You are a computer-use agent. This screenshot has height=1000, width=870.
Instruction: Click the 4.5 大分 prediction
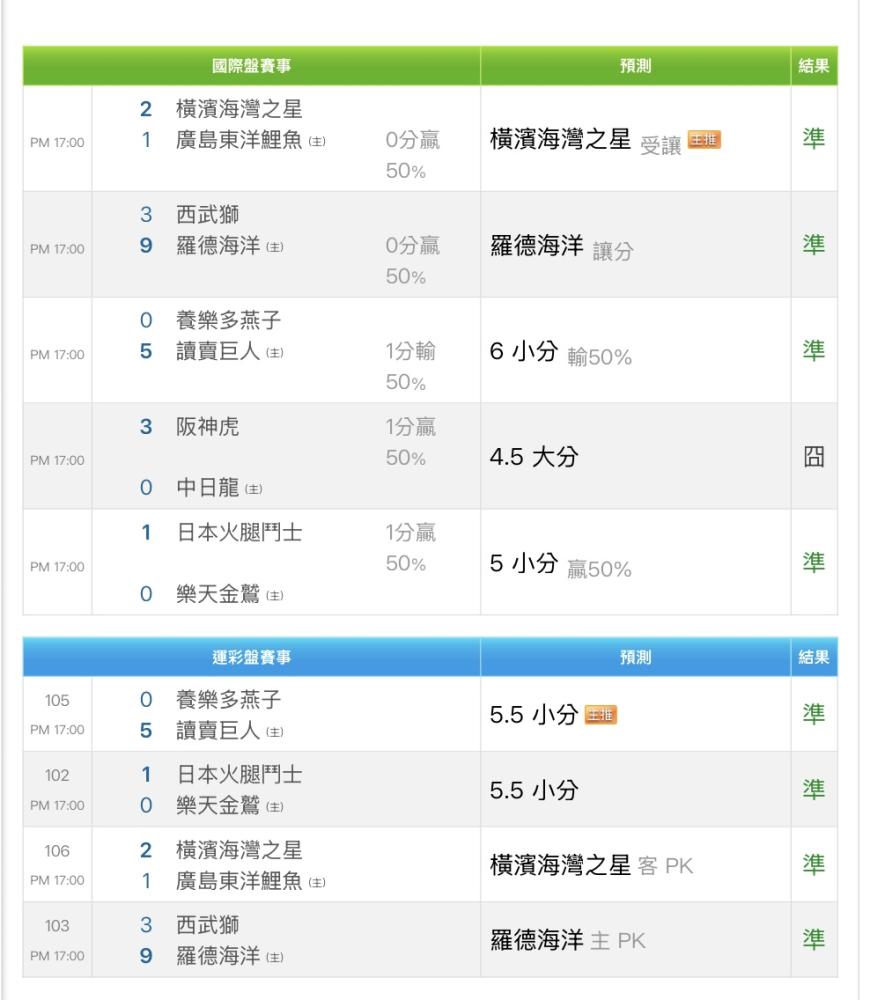coord(533,458)
